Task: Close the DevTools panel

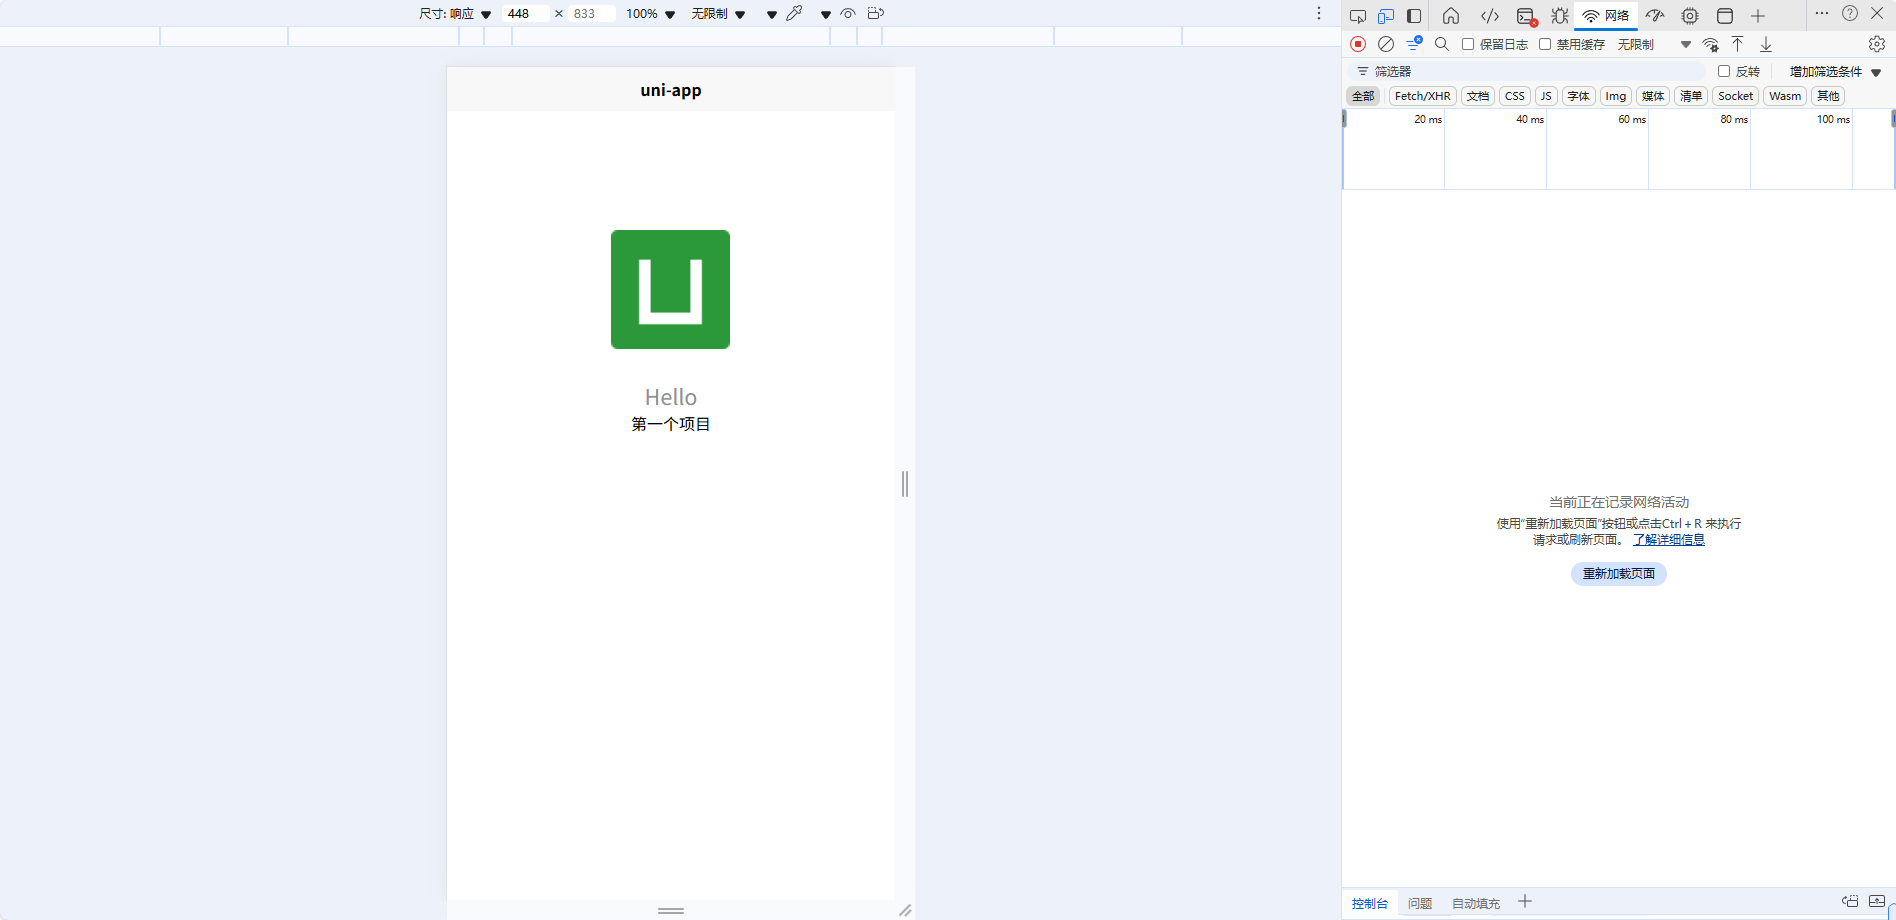Action: (x=1877, y=14)
